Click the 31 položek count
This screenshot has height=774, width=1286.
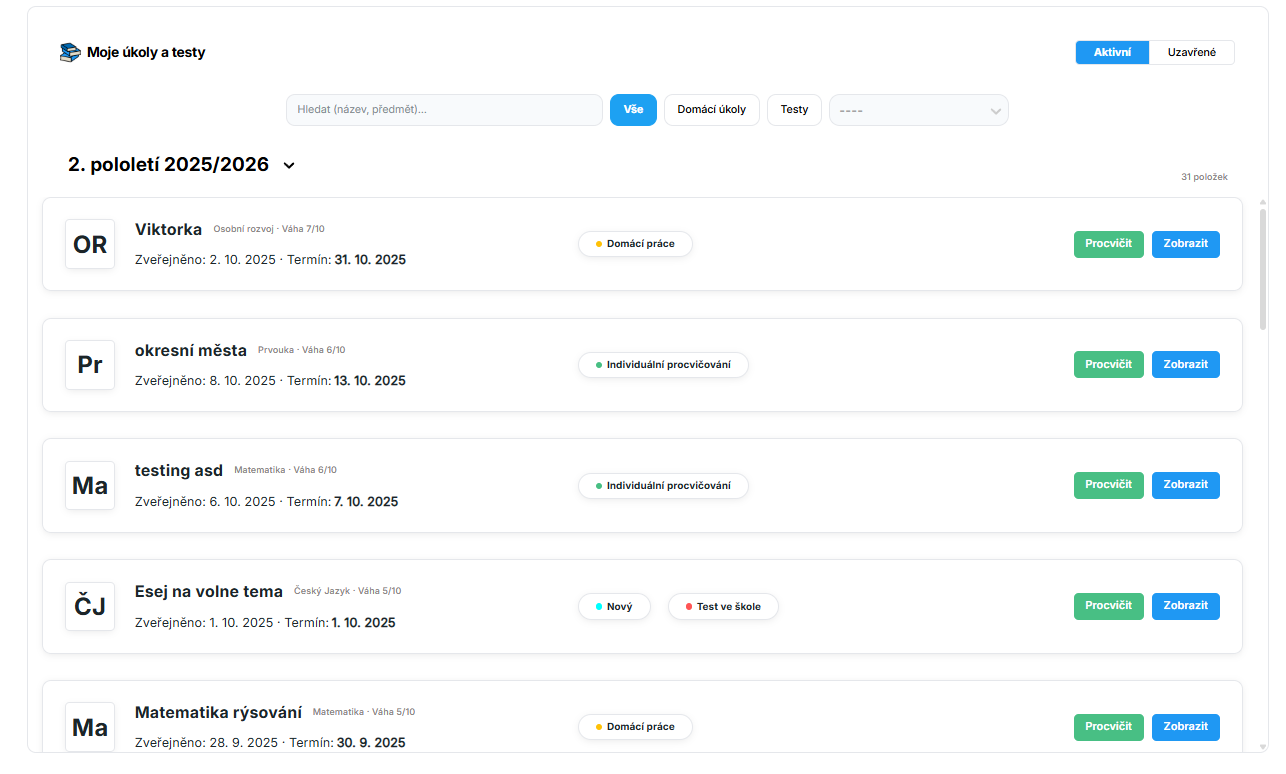[x=1204, y=177]
